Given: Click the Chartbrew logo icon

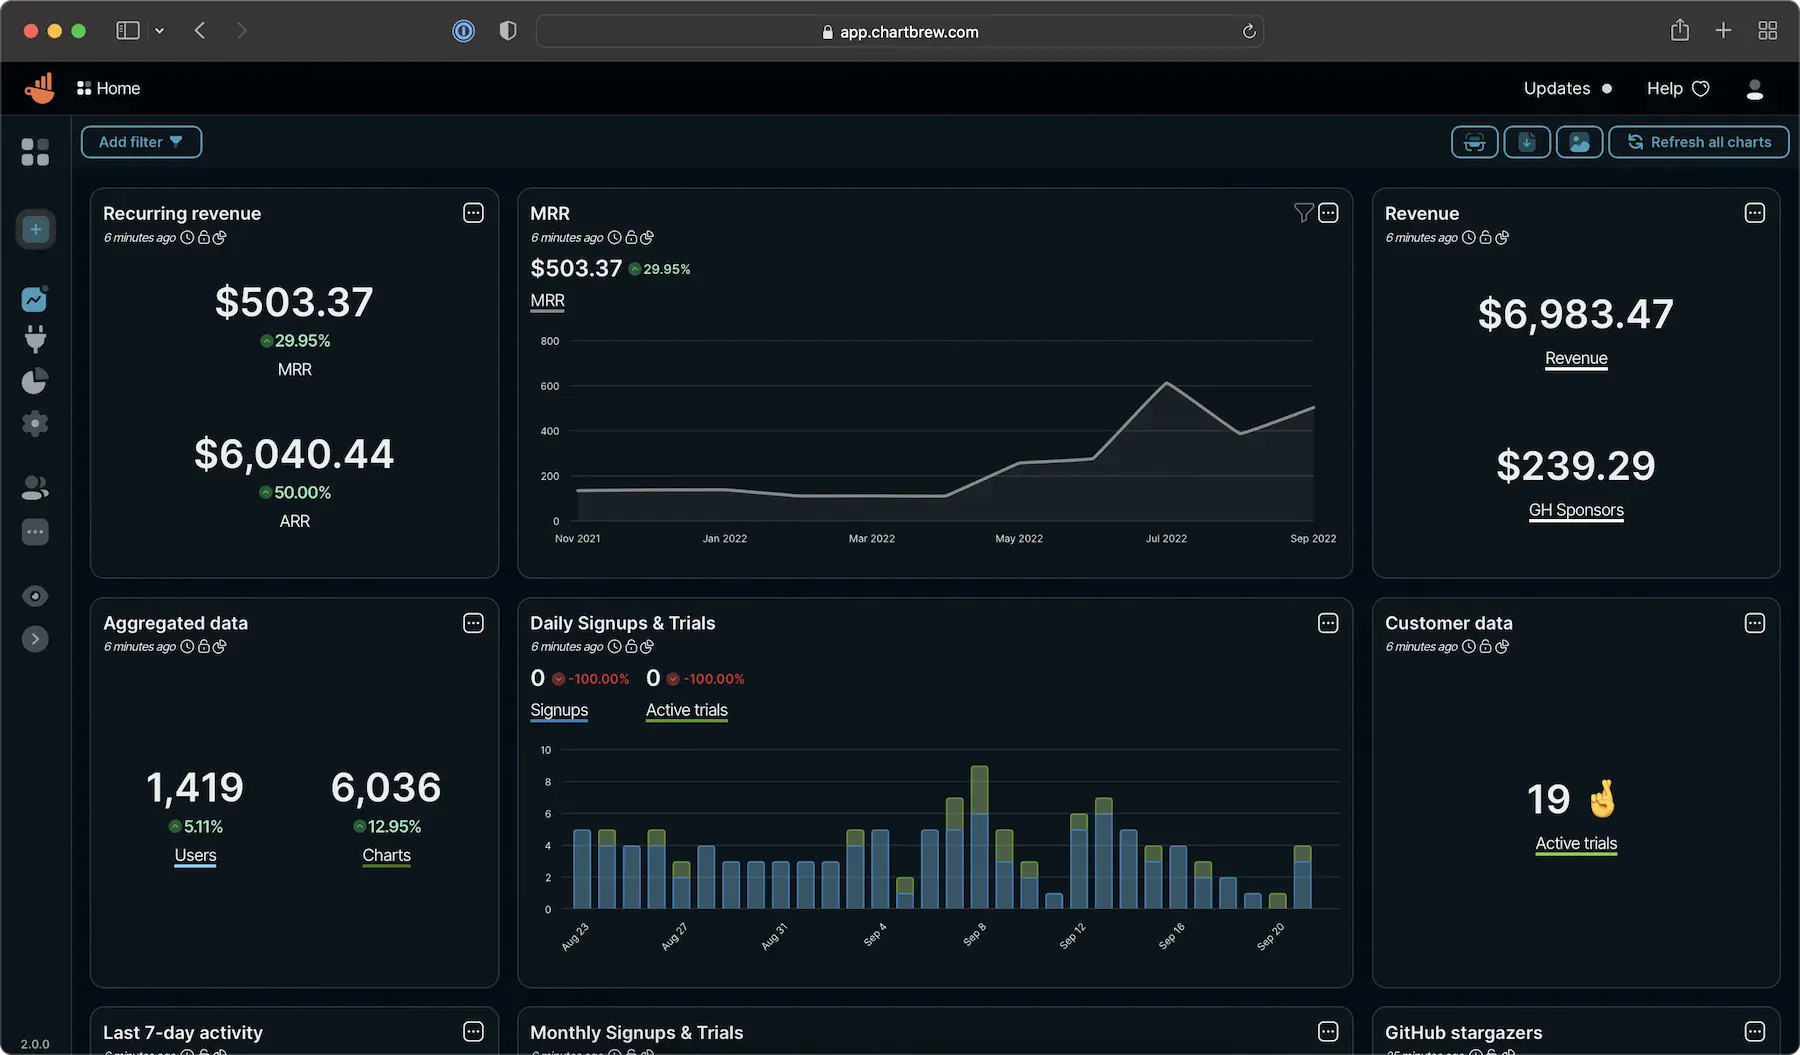Looking at the screenshot, I should (40, 88).
